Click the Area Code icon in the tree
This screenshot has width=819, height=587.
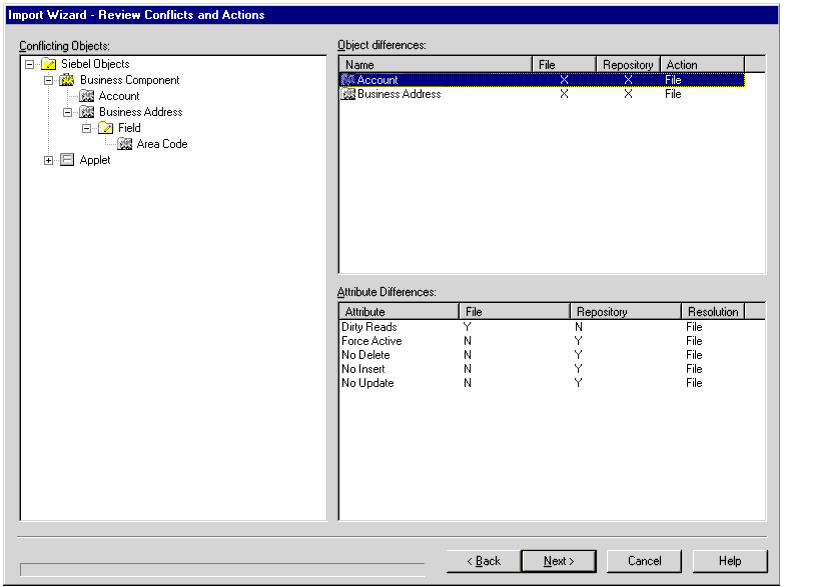tap(124, 144)
